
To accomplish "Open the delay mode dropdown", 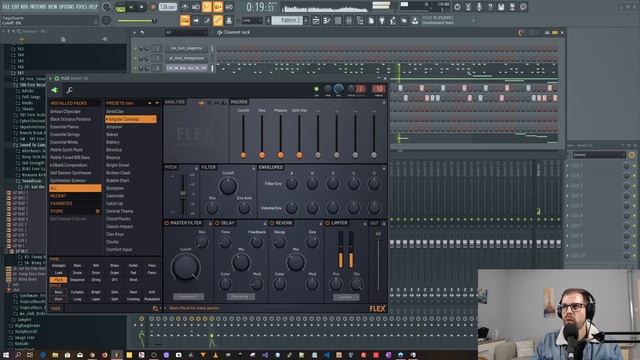I will click(240, 297).
